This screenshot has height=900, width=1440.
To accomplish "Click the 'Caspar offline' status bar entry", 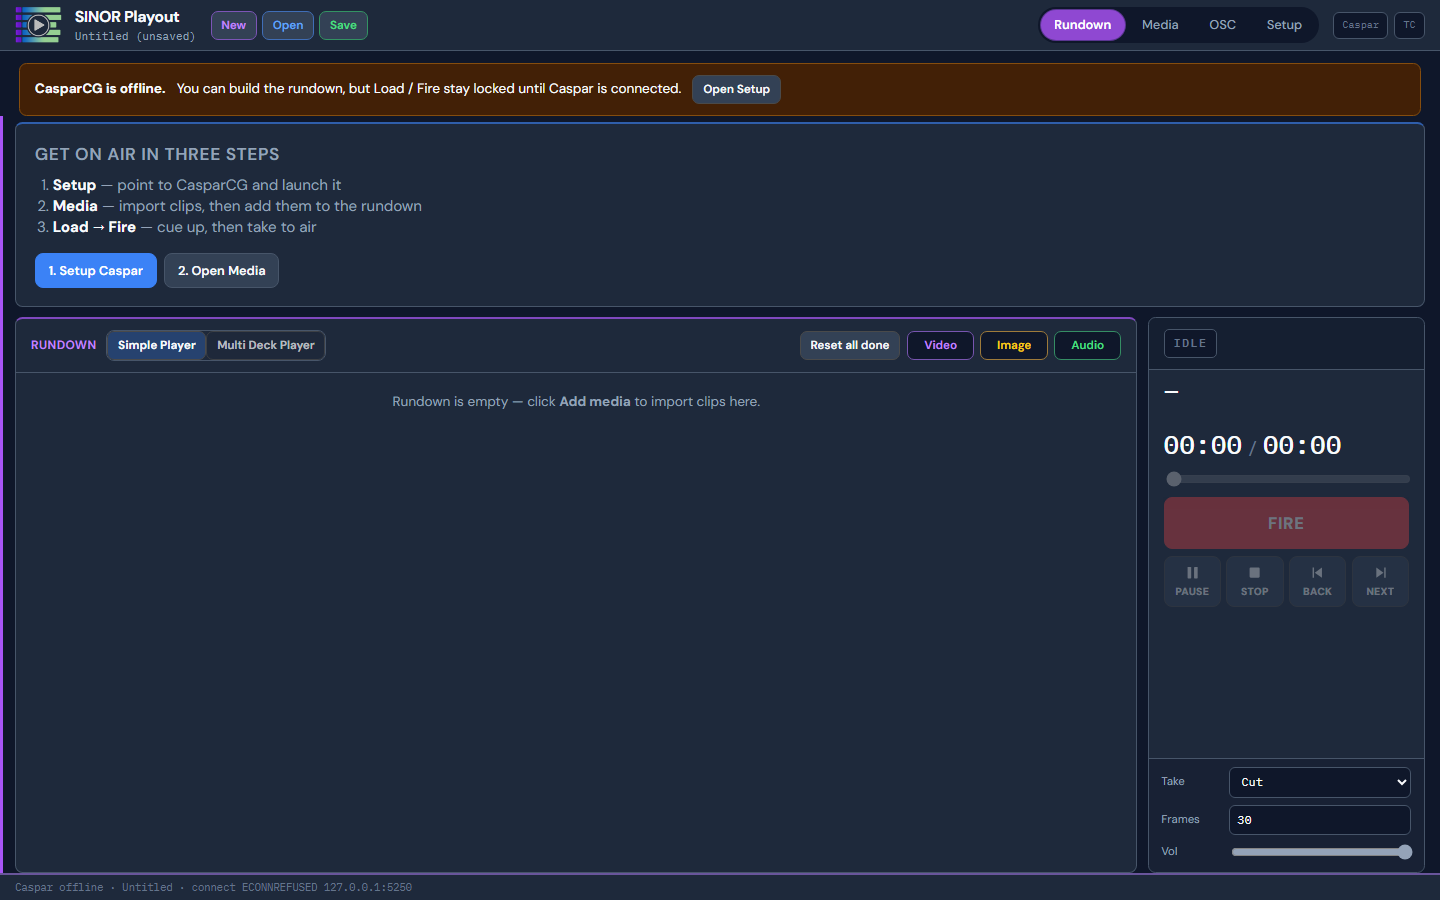I will (x=59, y=887).
